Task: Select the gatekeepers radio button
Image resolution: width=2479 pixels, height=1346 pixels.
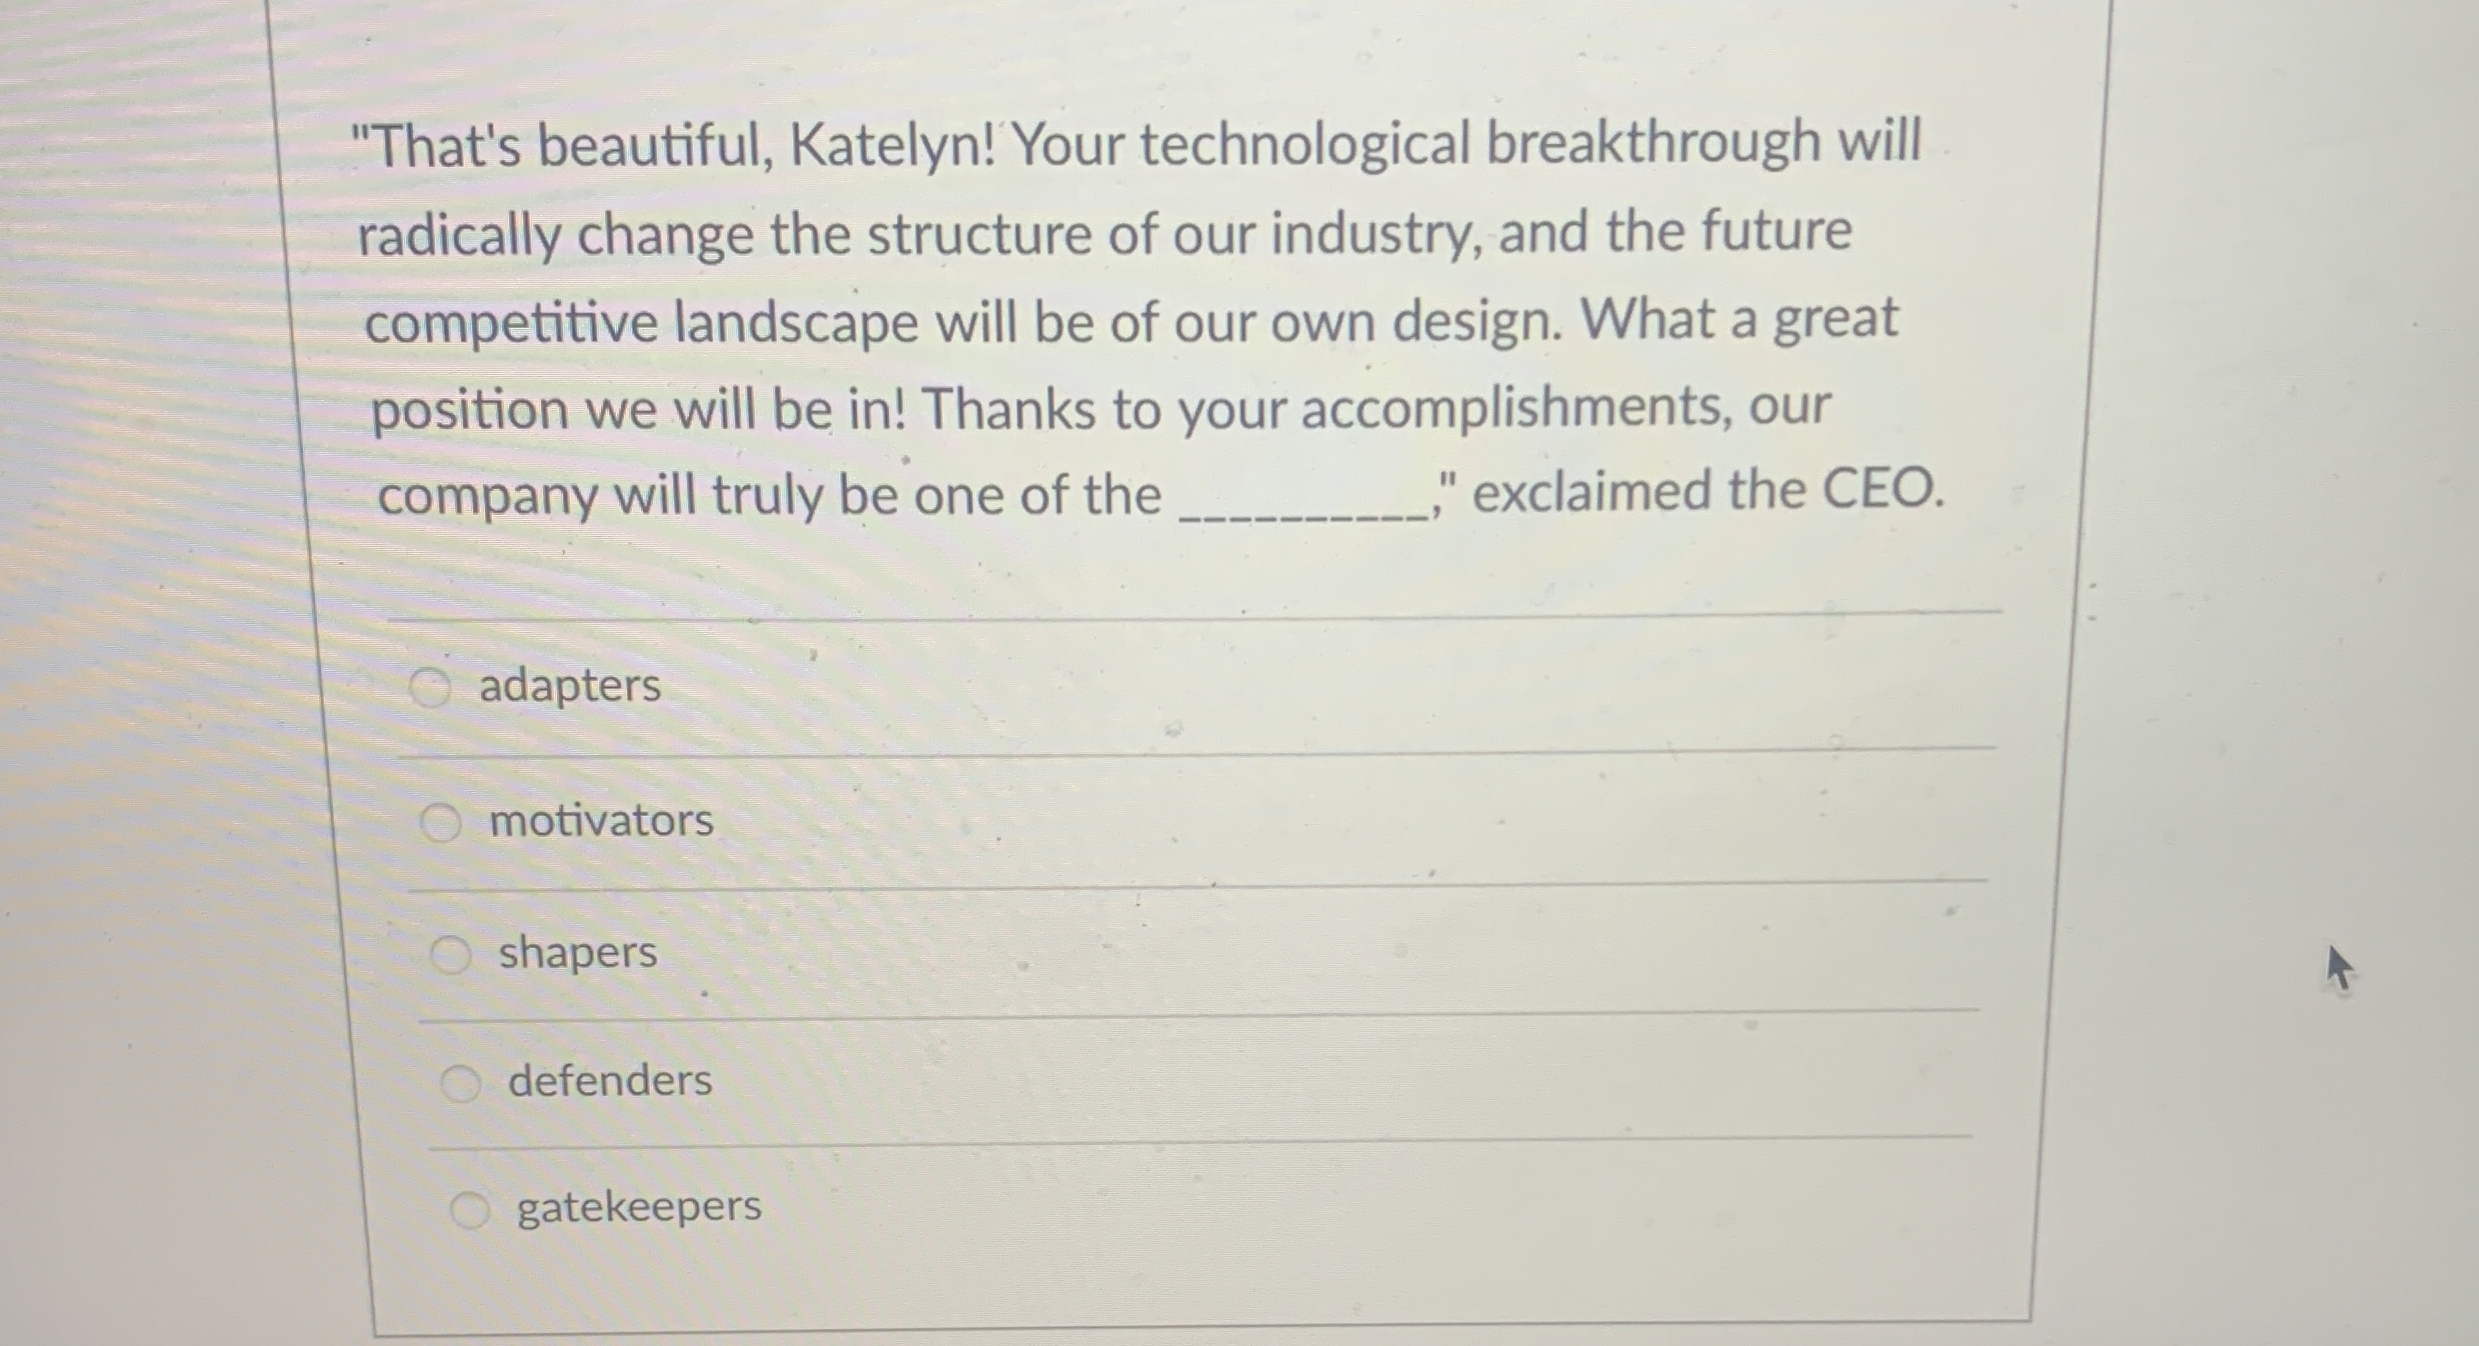Action: 472,1209
